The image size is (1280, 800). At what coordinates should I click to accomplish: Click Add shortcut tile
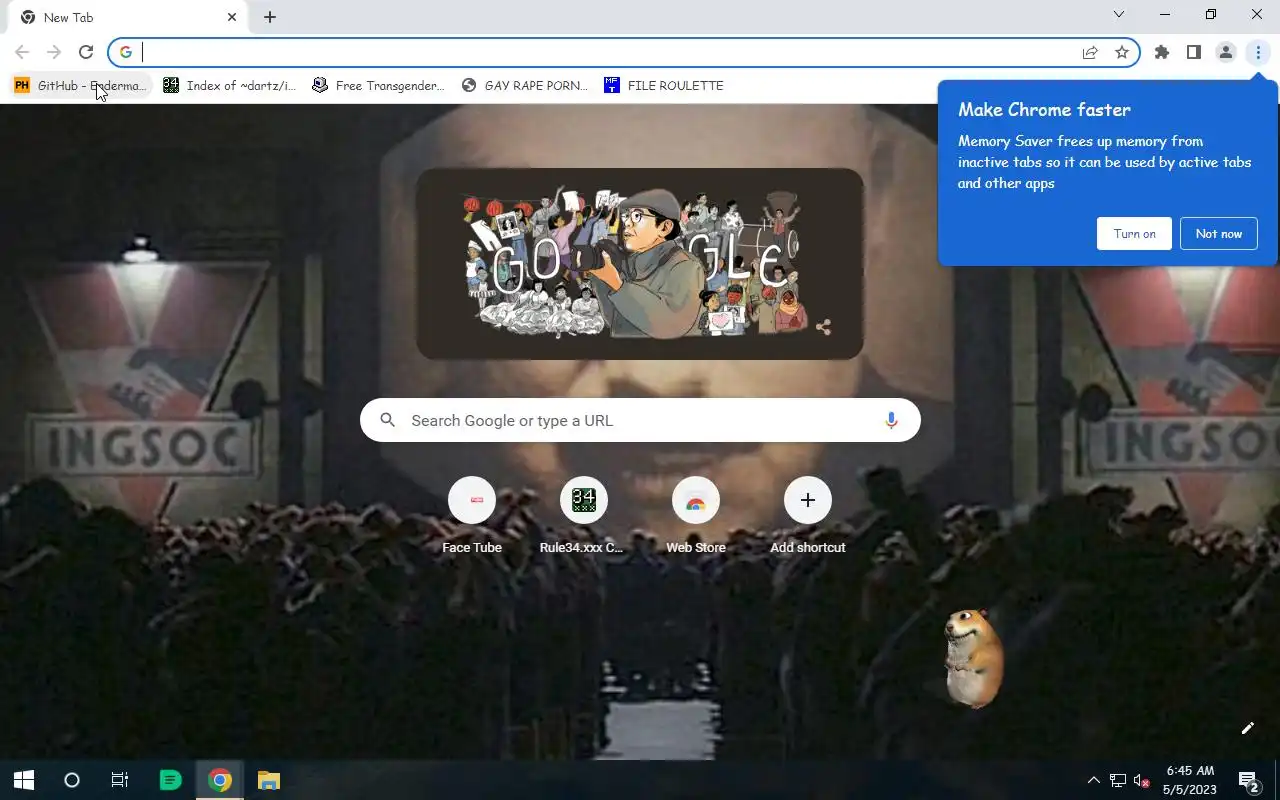(x=808, y=515)
